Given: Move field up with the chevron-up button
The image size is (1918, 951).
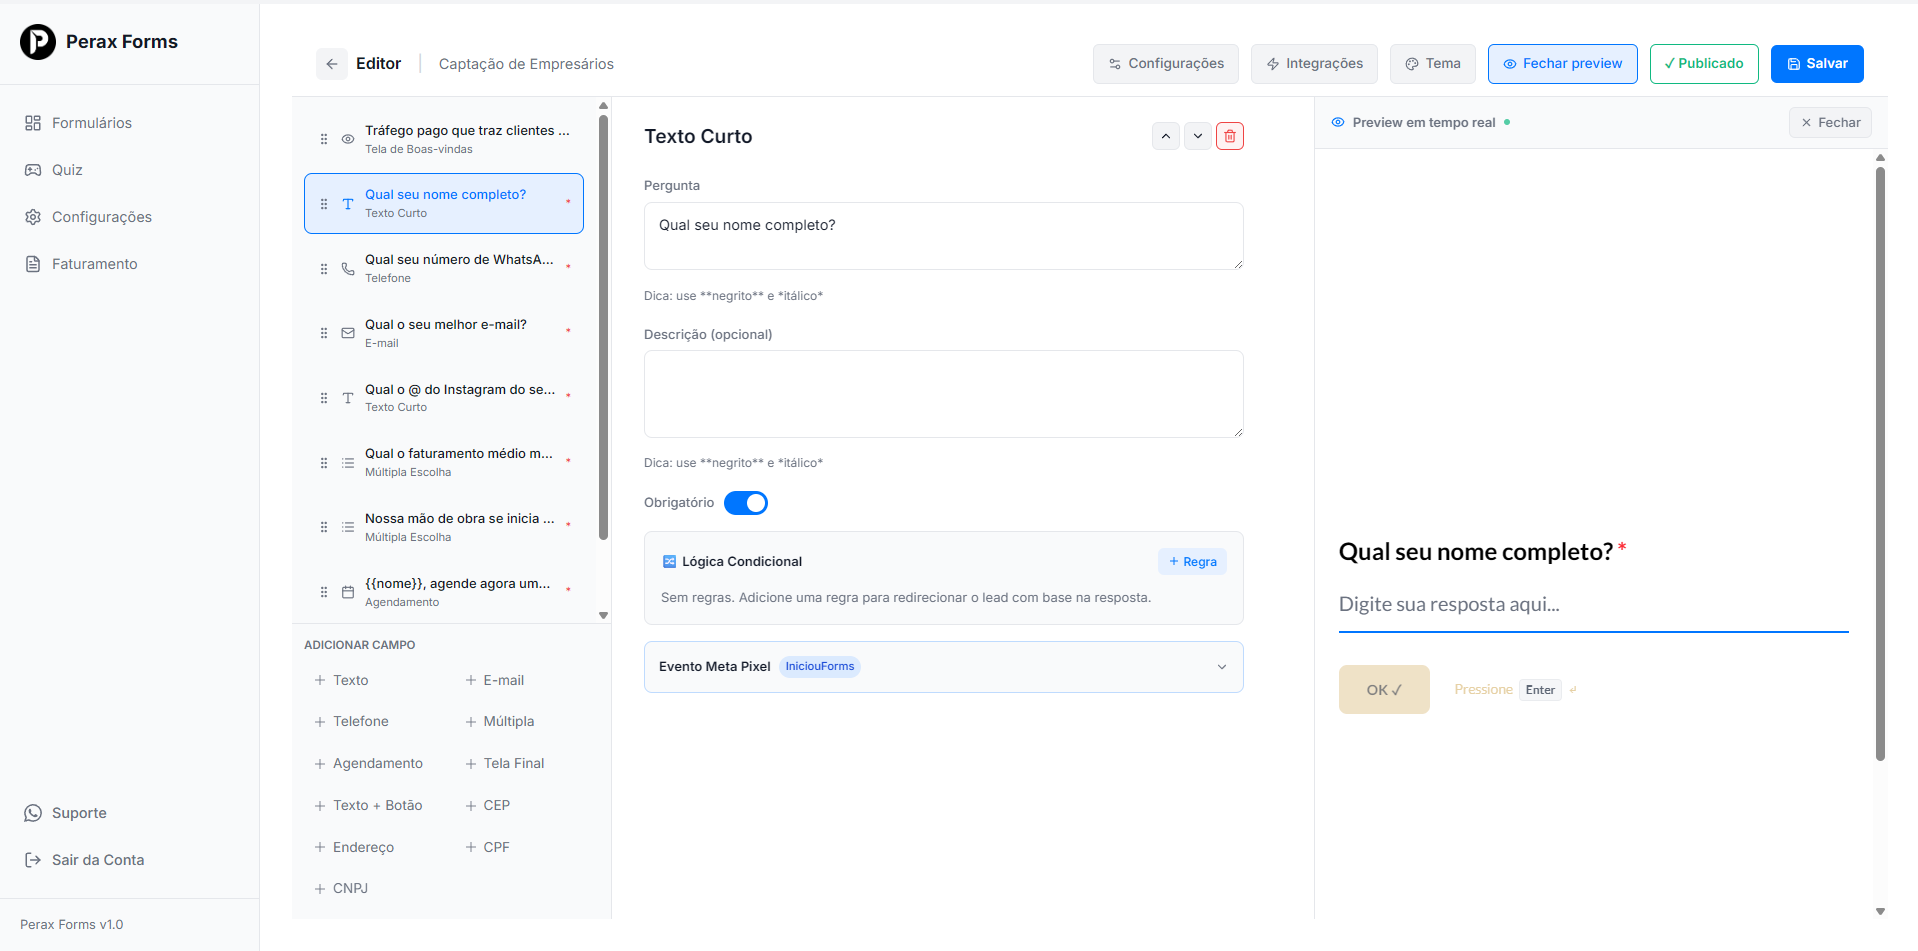Looking at the screenshot, I should click(x=1166, y=136).
